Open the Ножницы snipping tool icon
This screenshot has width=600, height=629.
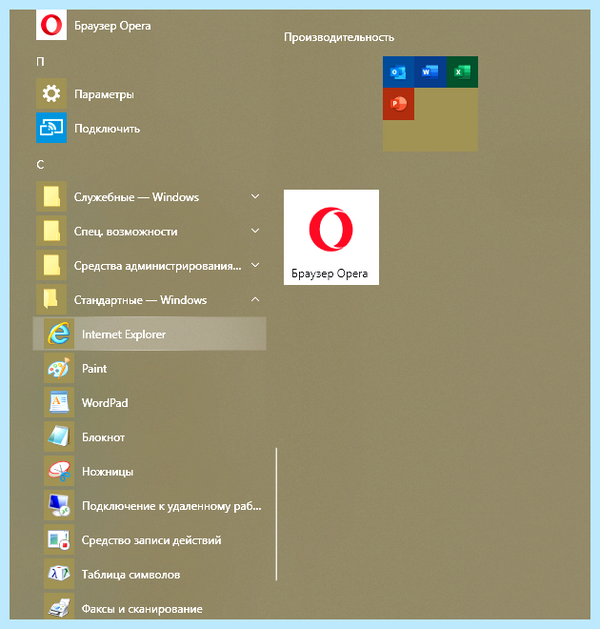59,471
